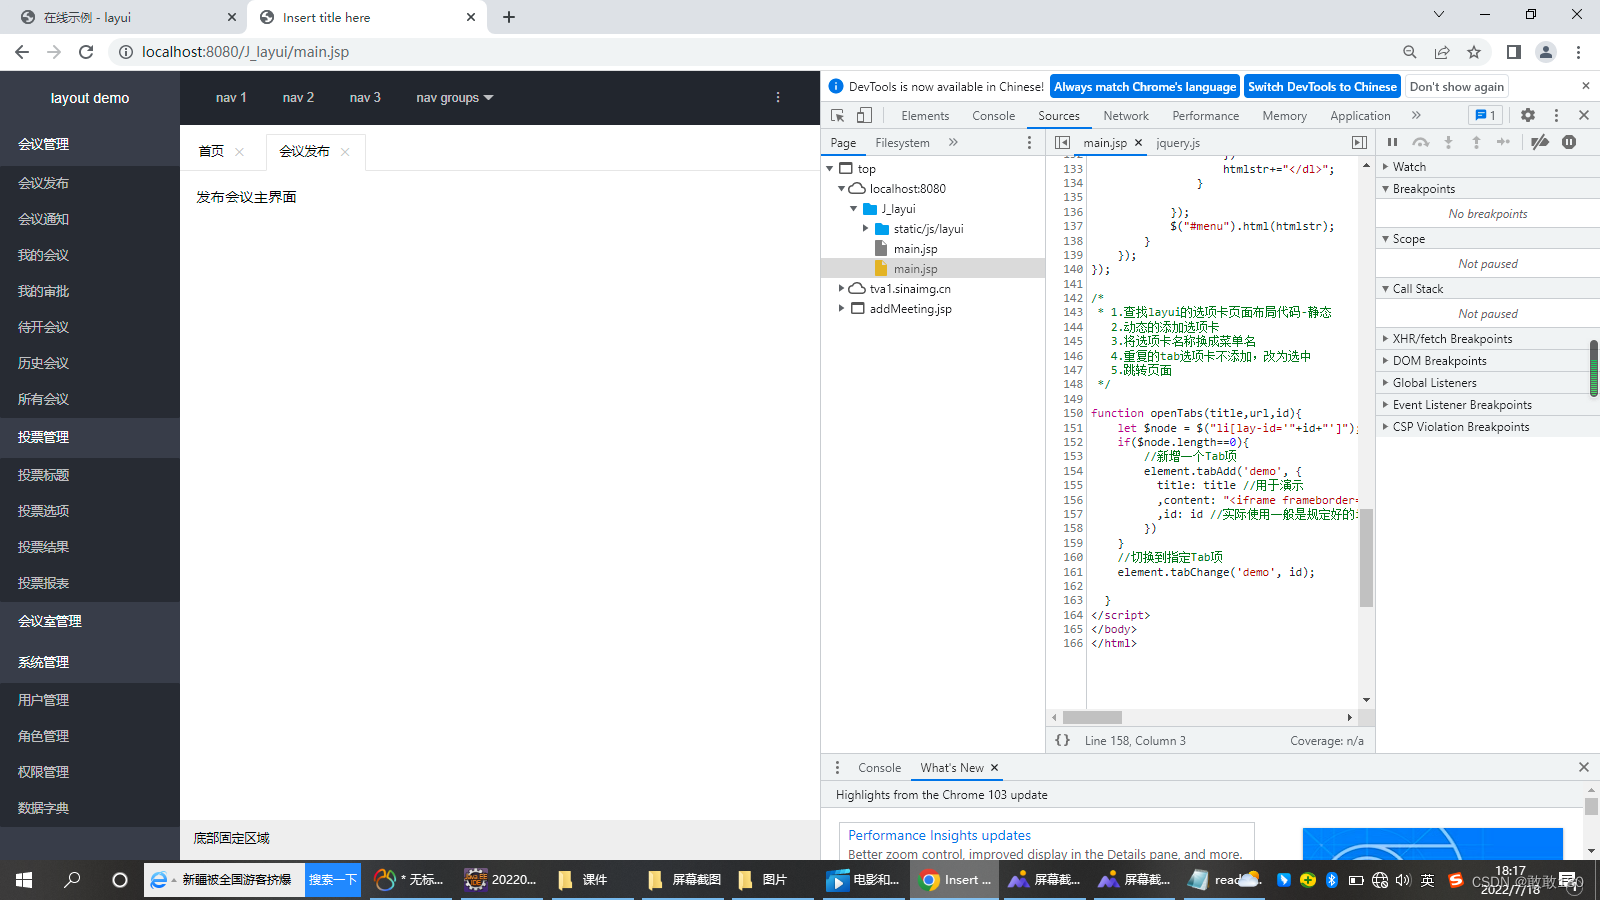Screen dimensions: 1600x900
Task: Switch to the Console panel tab
Action: click(994, 115)
